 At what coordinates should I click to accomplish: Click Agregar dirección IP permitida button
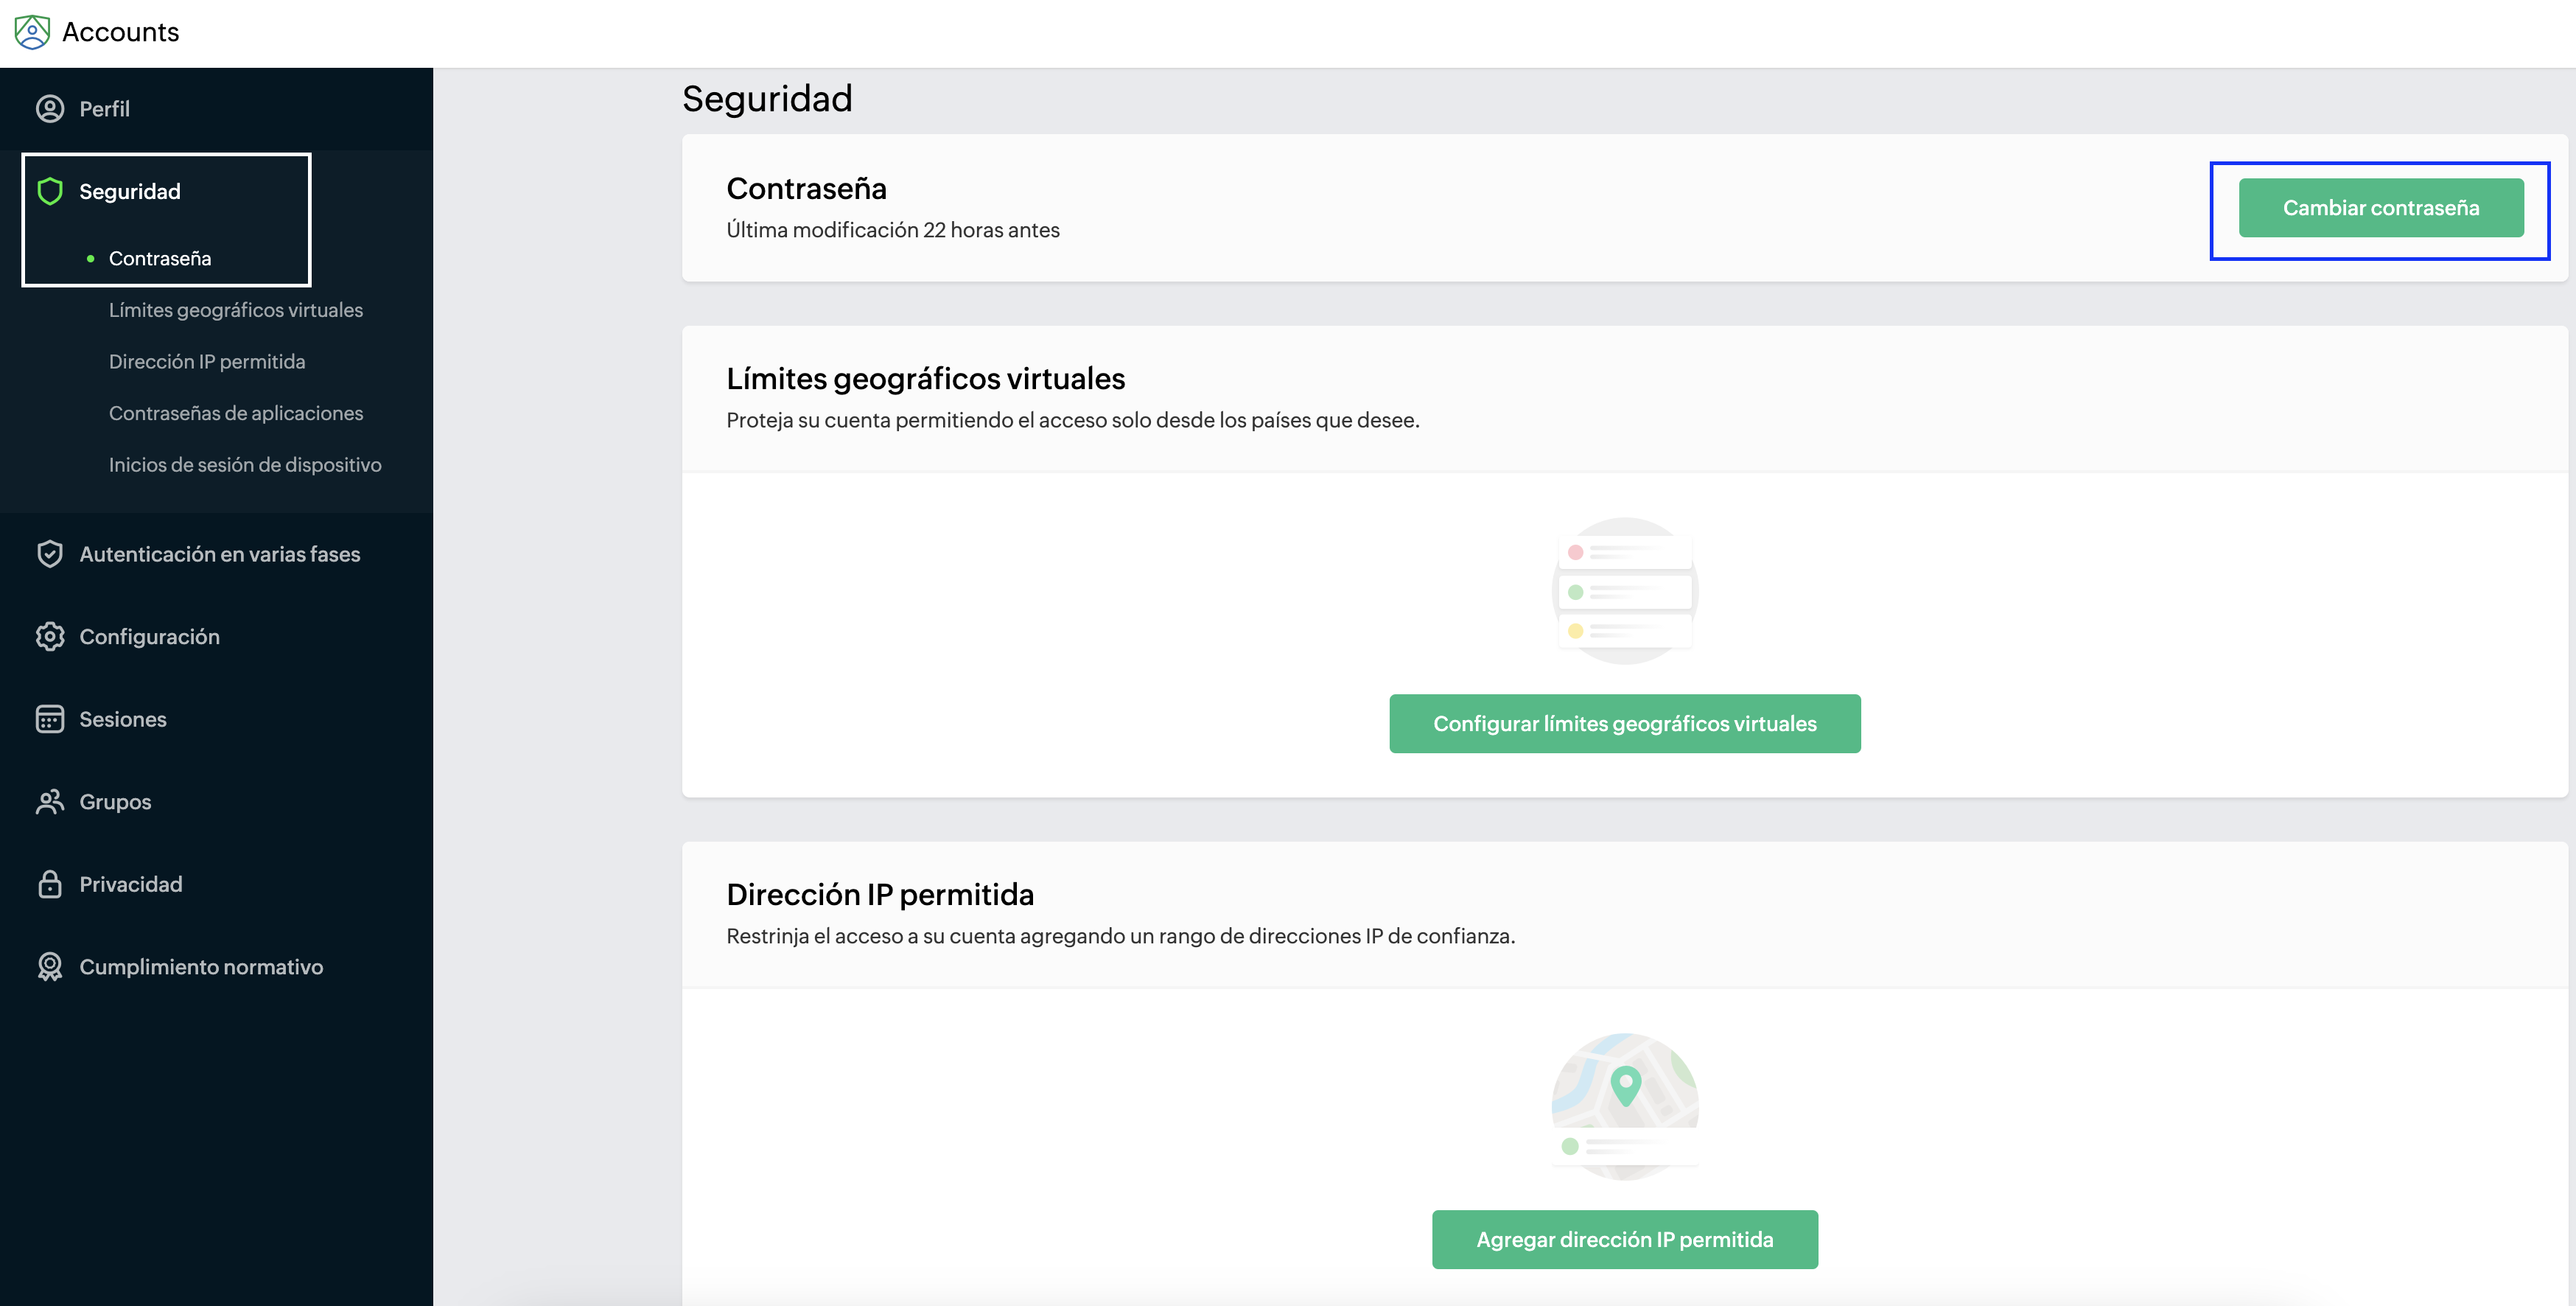click(1625, 1240)
